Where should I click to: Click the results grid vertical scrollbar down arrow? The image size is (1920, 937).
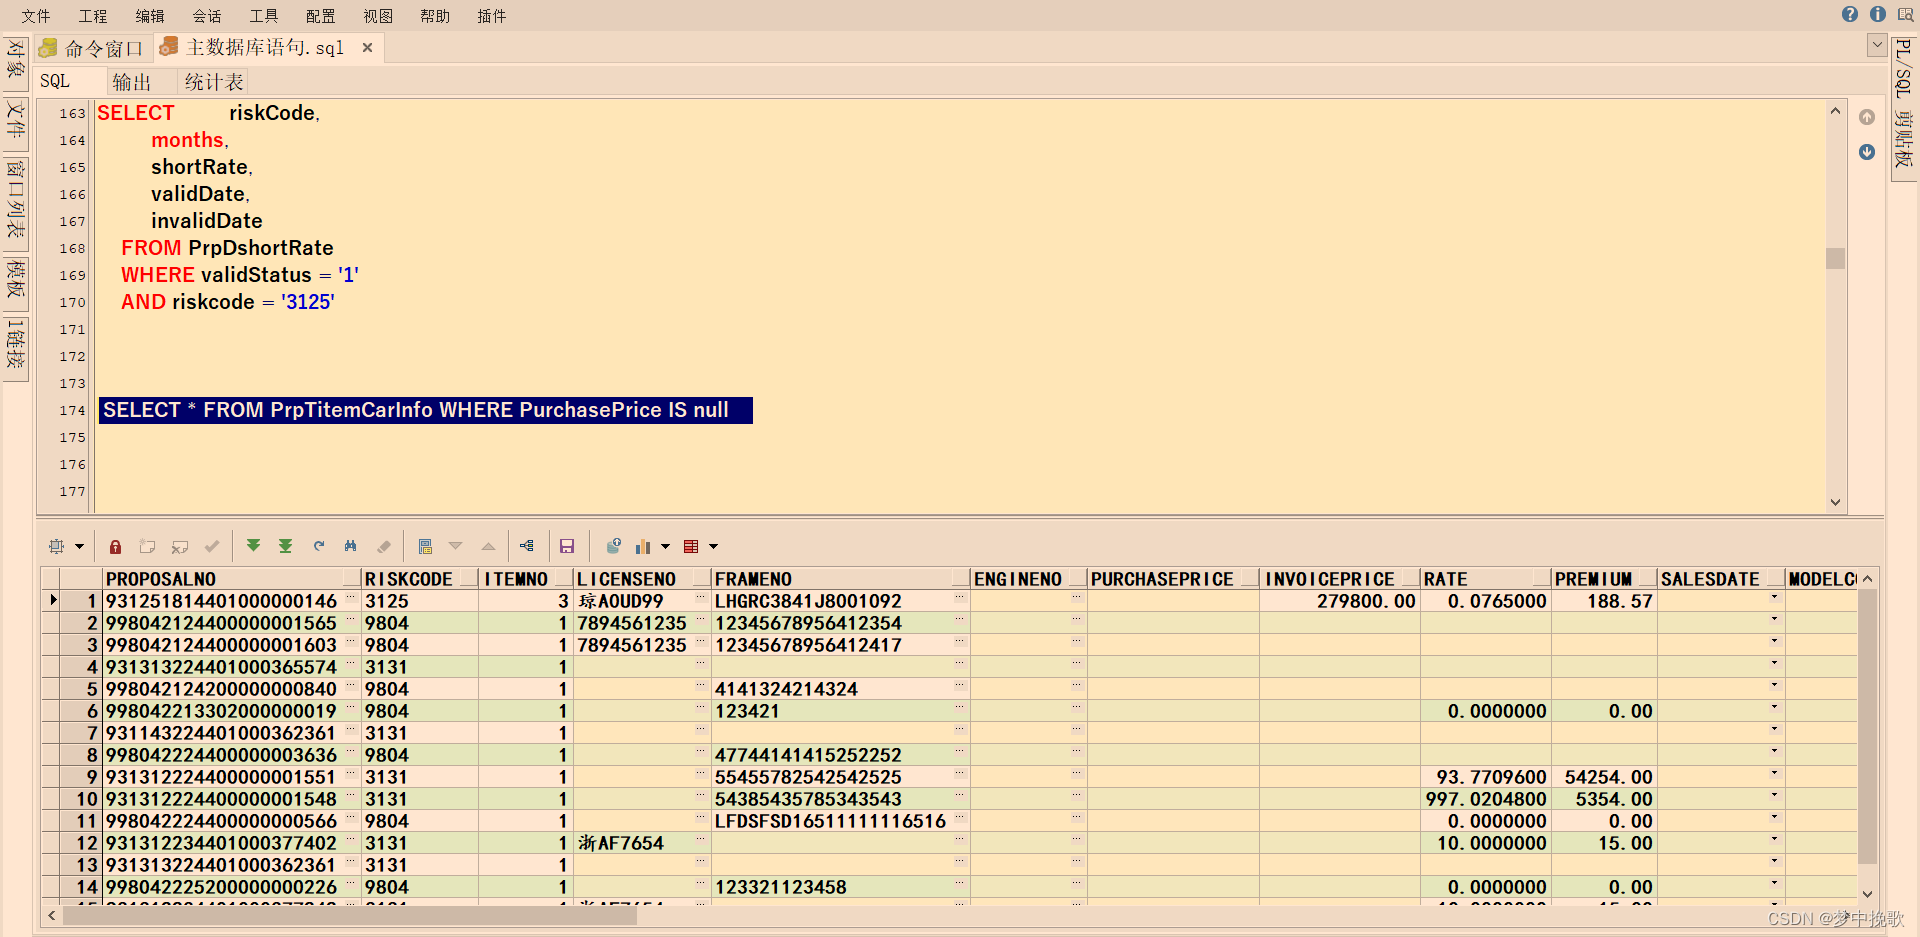tap(1867, 894)
